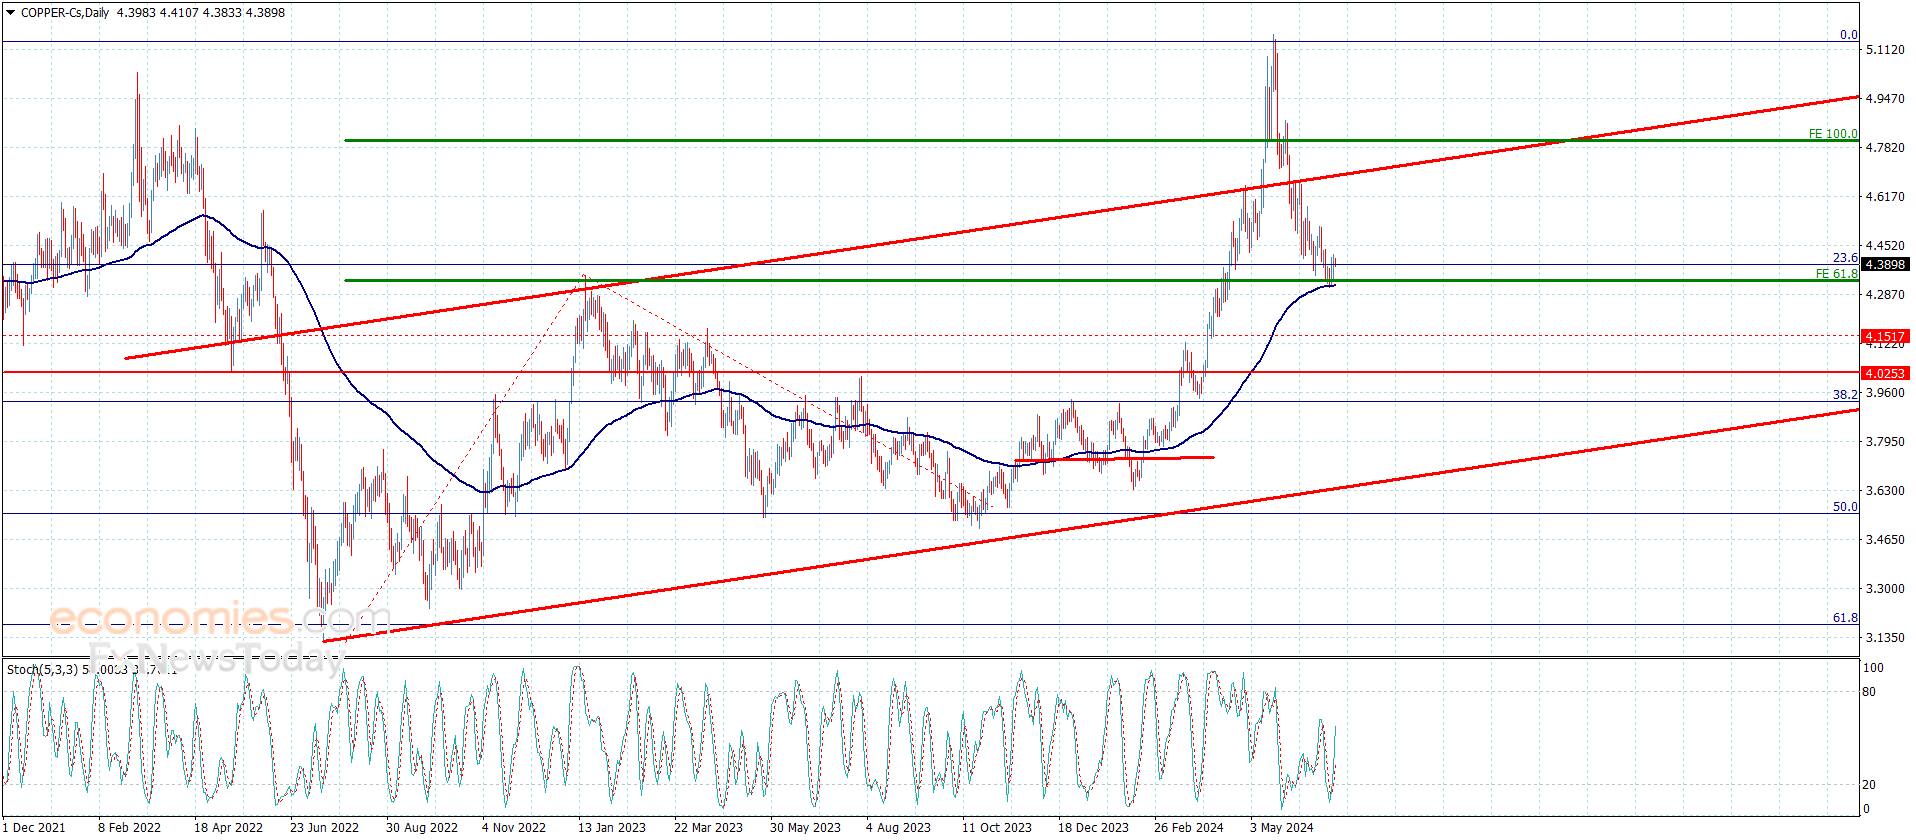Click the 4.9470 price axis value
The height and width of the screenshot is (840, 1916).
click(1885, 99)
